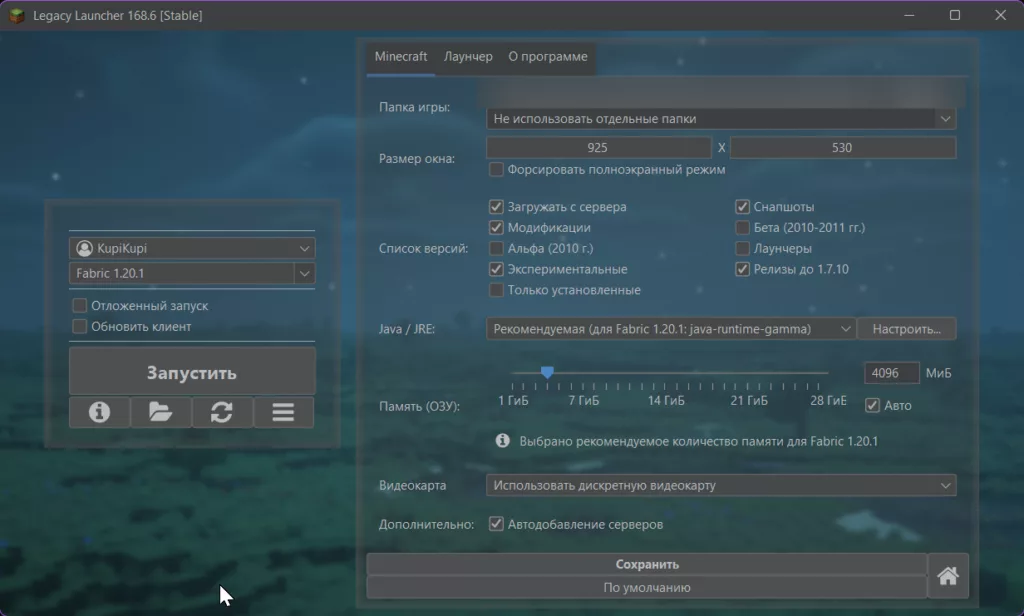Open the hamburger menu icon
This screenshot has height=616, width=1024.
283,412
